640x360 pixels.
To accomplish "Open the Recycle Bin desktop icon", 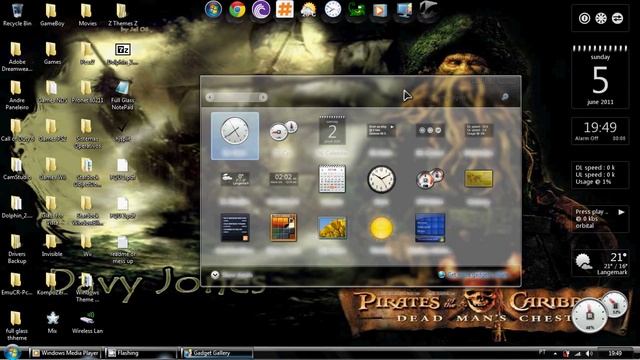I will 17,14.
